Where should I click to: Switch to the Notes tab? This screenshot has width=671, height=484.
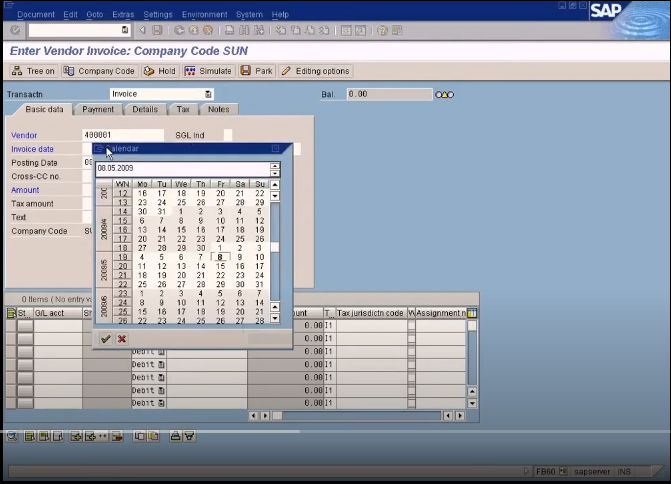(x=219, y=110)
